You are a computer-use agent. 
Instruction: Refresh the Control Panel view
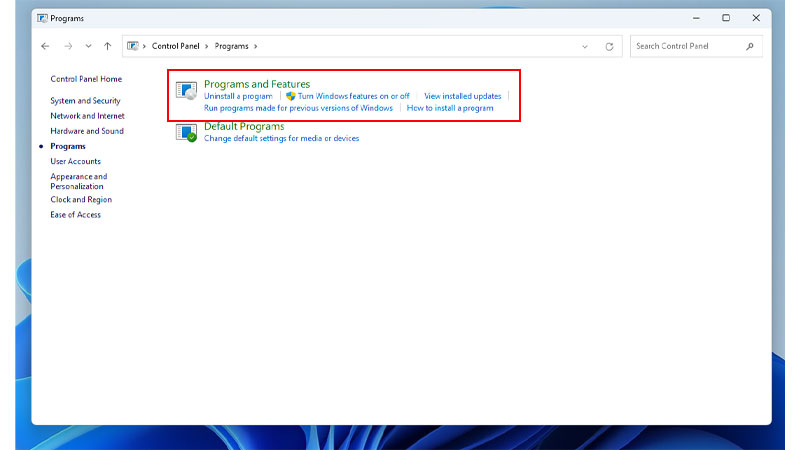pos(609,46)
